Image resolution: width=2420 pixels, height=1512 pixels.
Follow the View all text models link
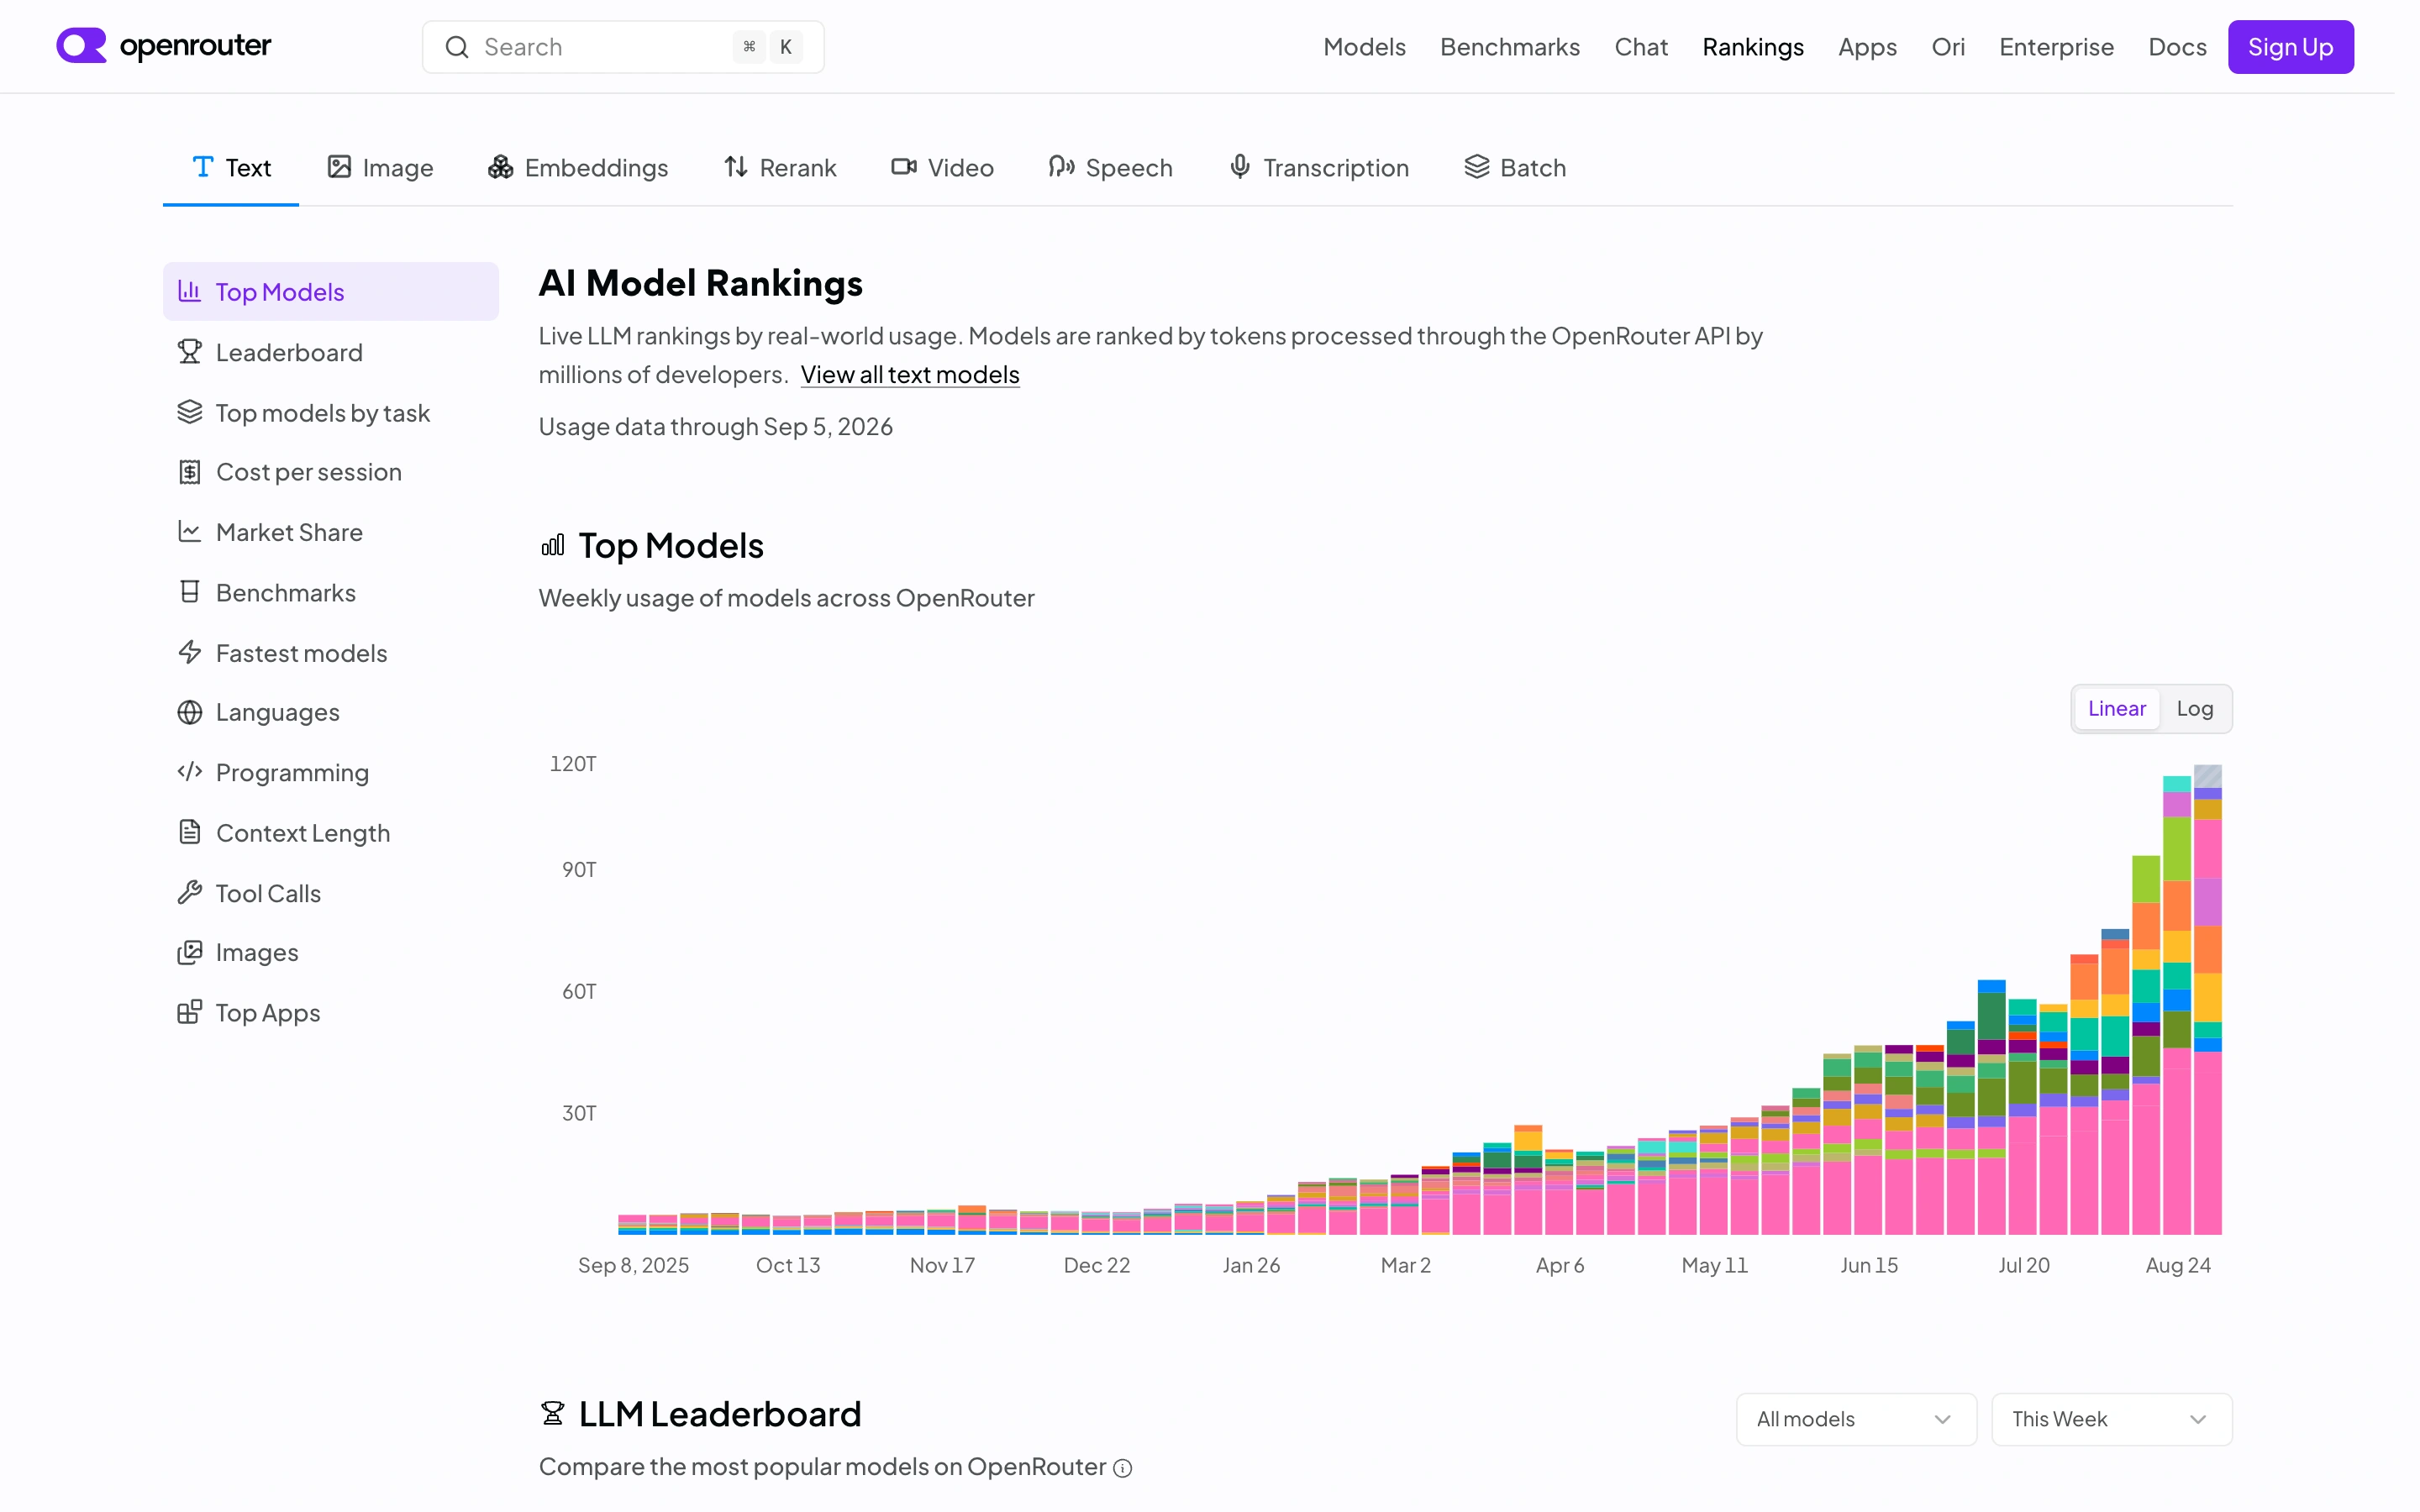pyautogui.click(x=910, y=374)
